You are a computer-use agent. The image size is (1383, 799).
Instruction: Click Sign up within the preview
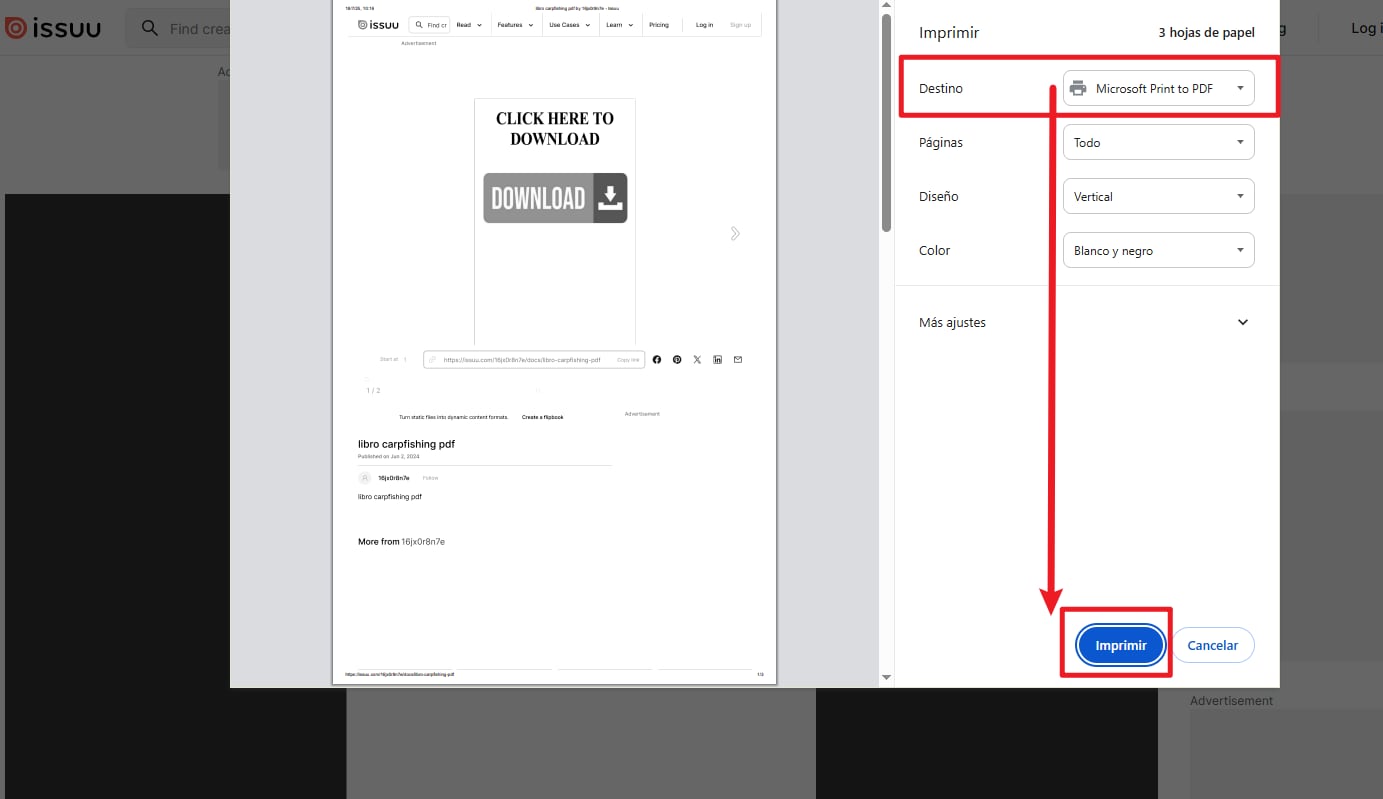tap(741, 24)
